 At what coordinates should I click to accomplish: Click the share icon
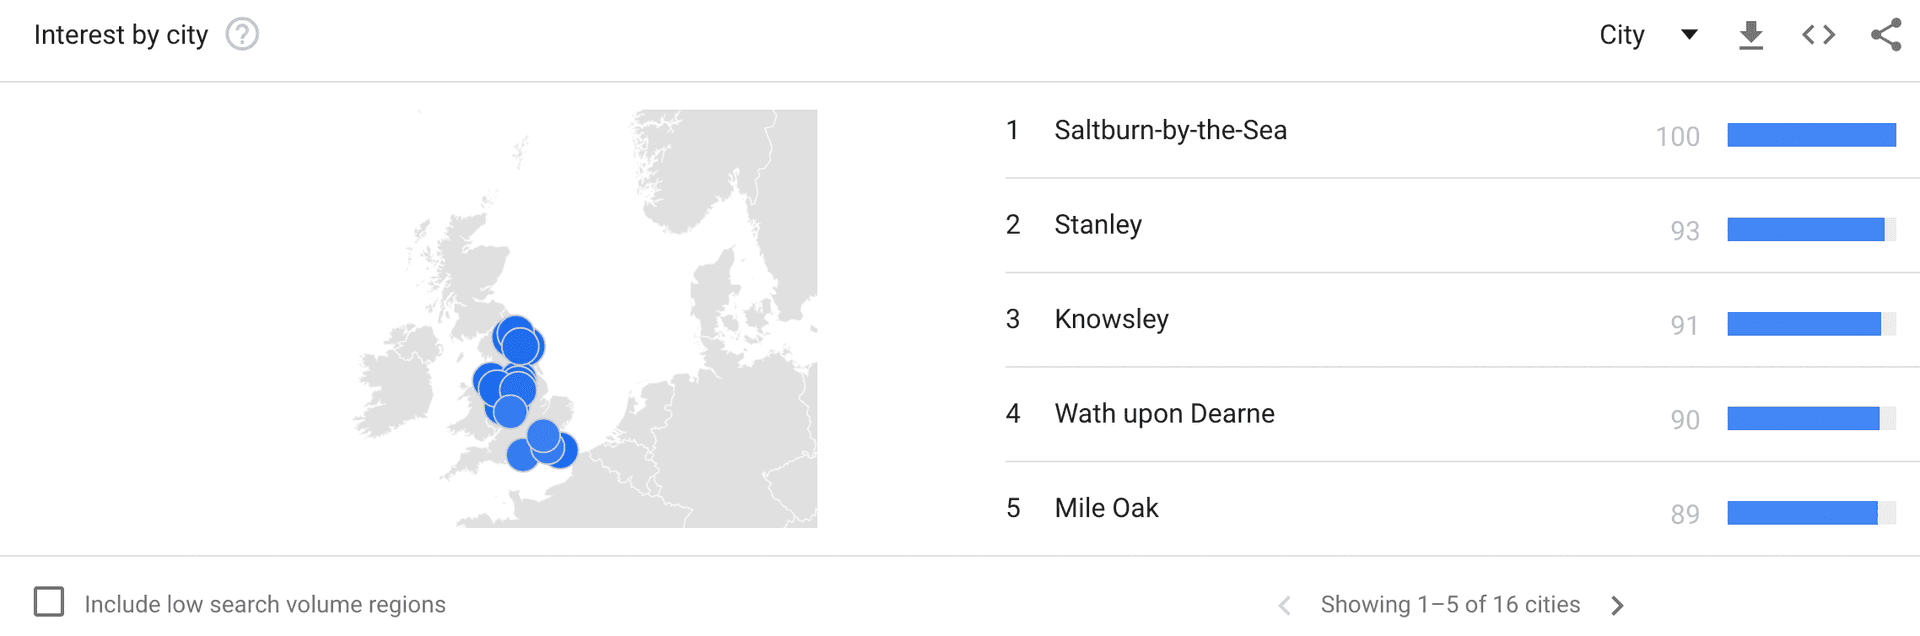point(1886,35)
